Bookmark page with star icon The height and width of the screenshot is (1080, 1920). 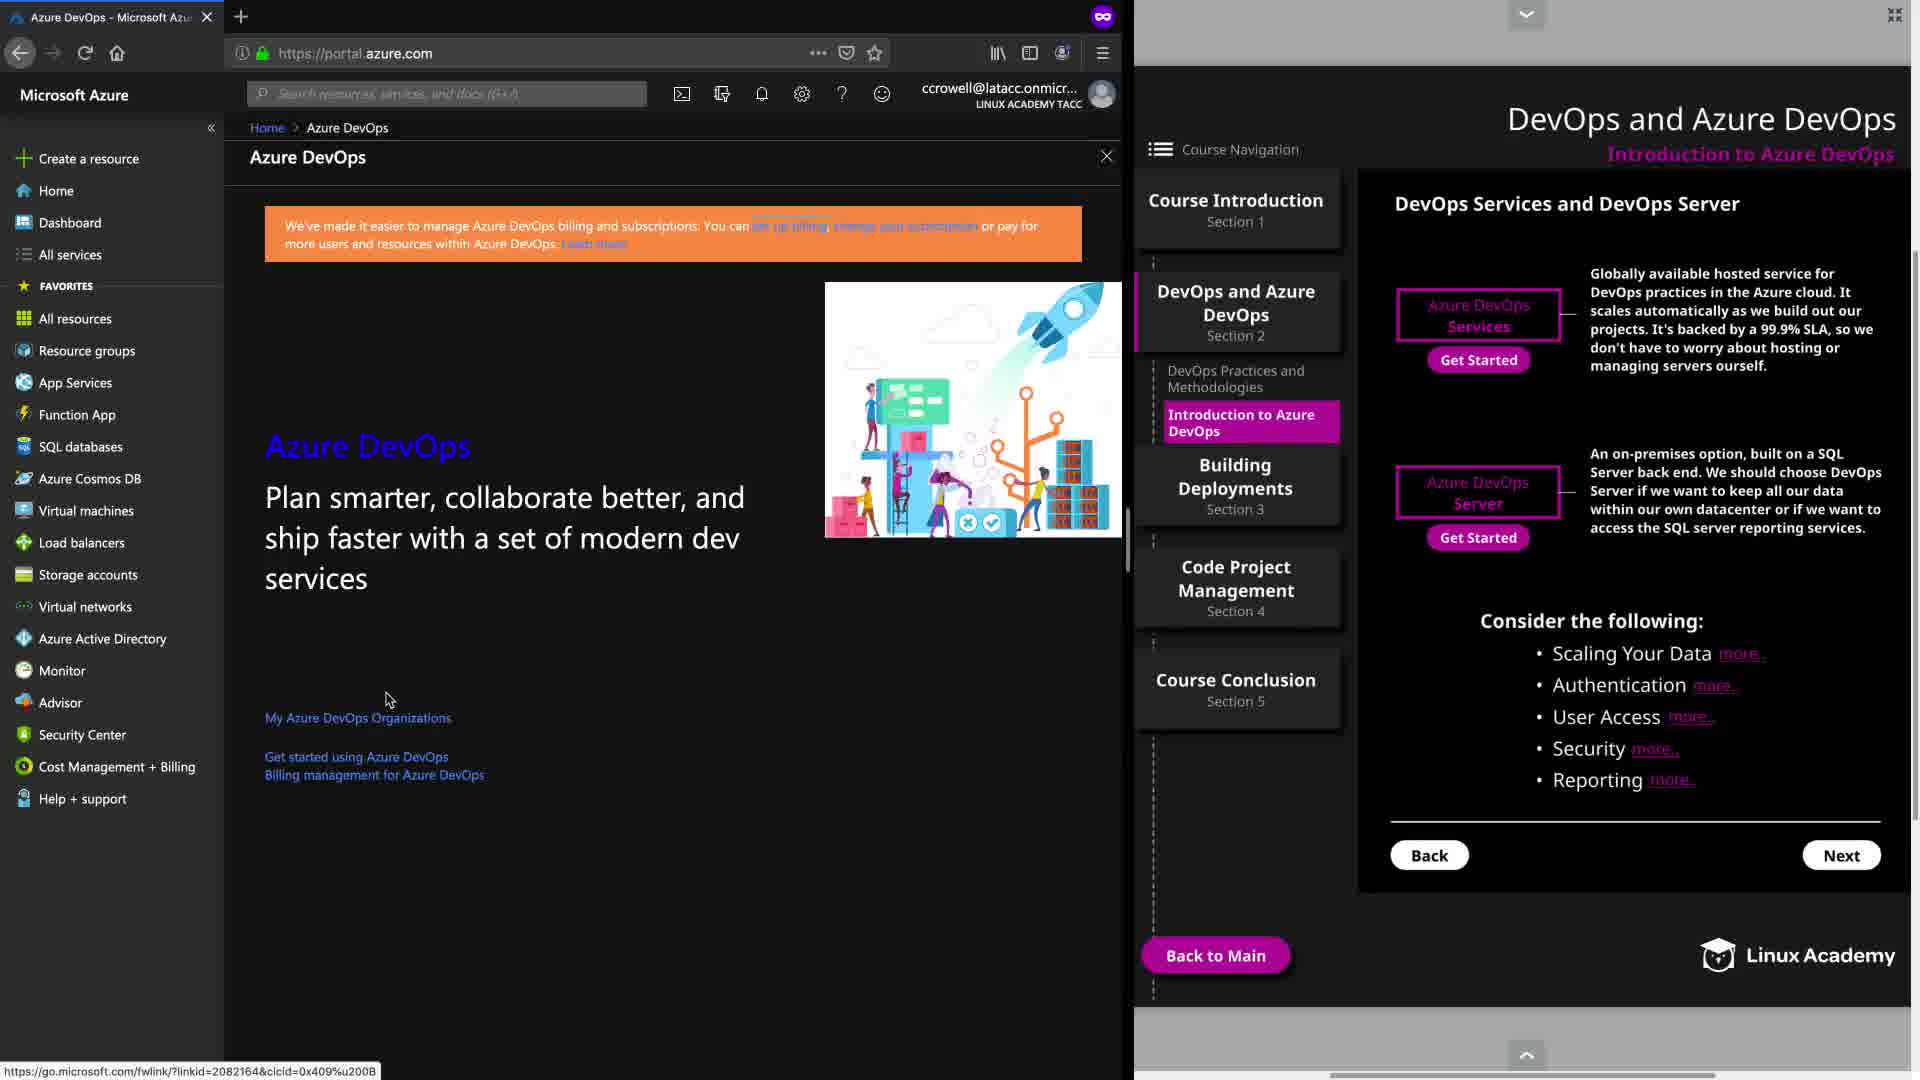pyautogui.click(x=875, y=53)
